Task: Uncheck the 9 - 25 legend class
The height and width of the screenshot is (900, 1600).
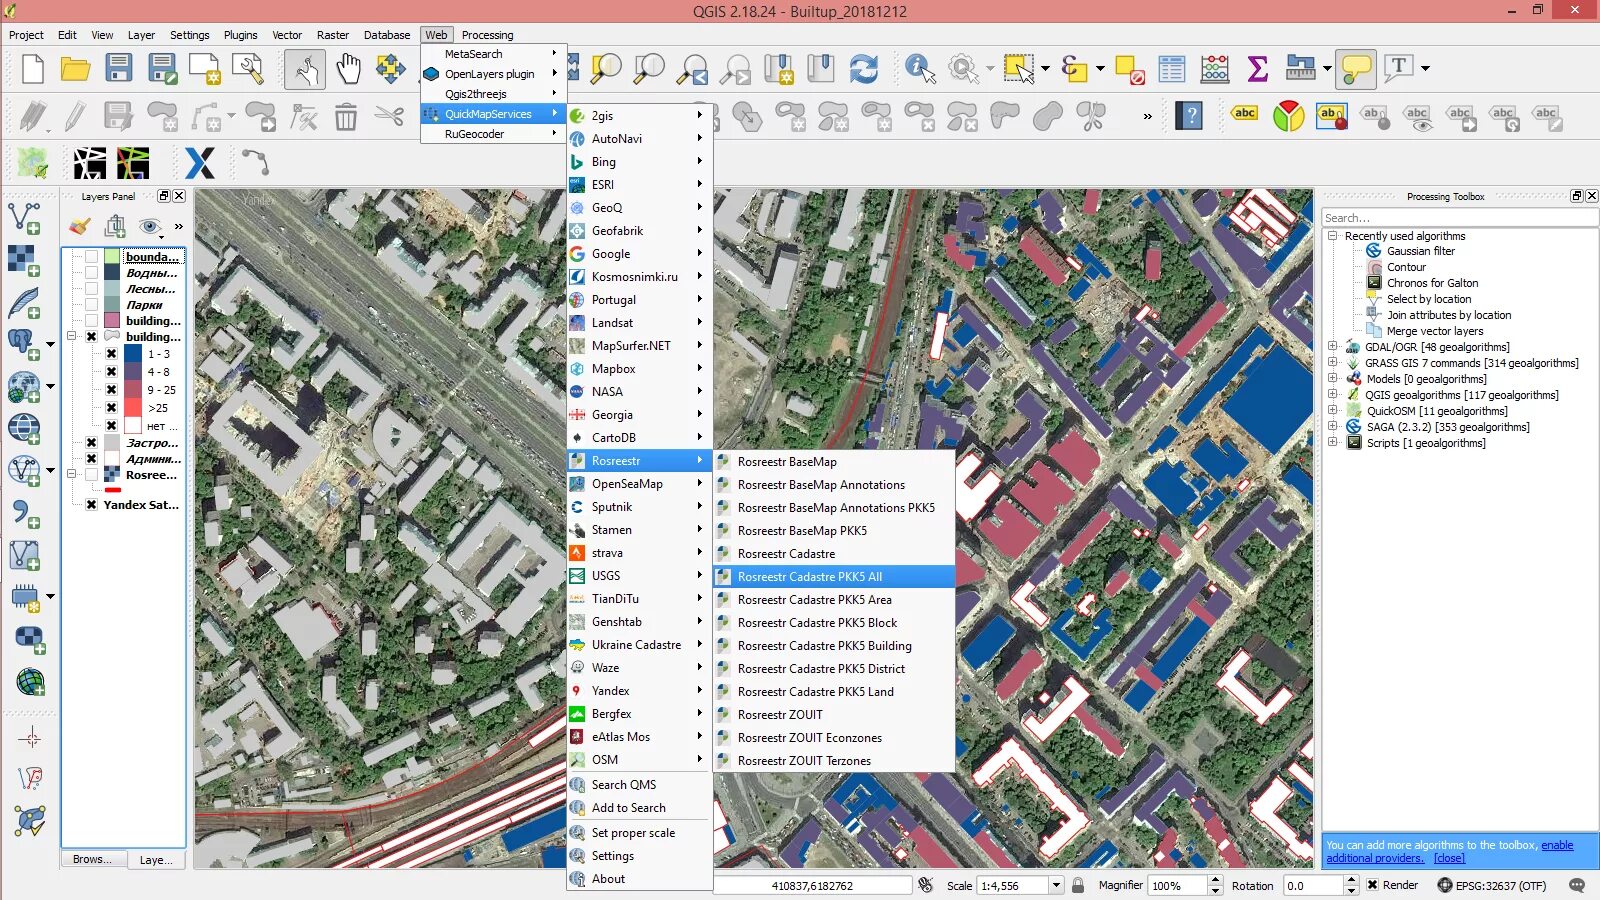Action: click(x=112, y=390)
